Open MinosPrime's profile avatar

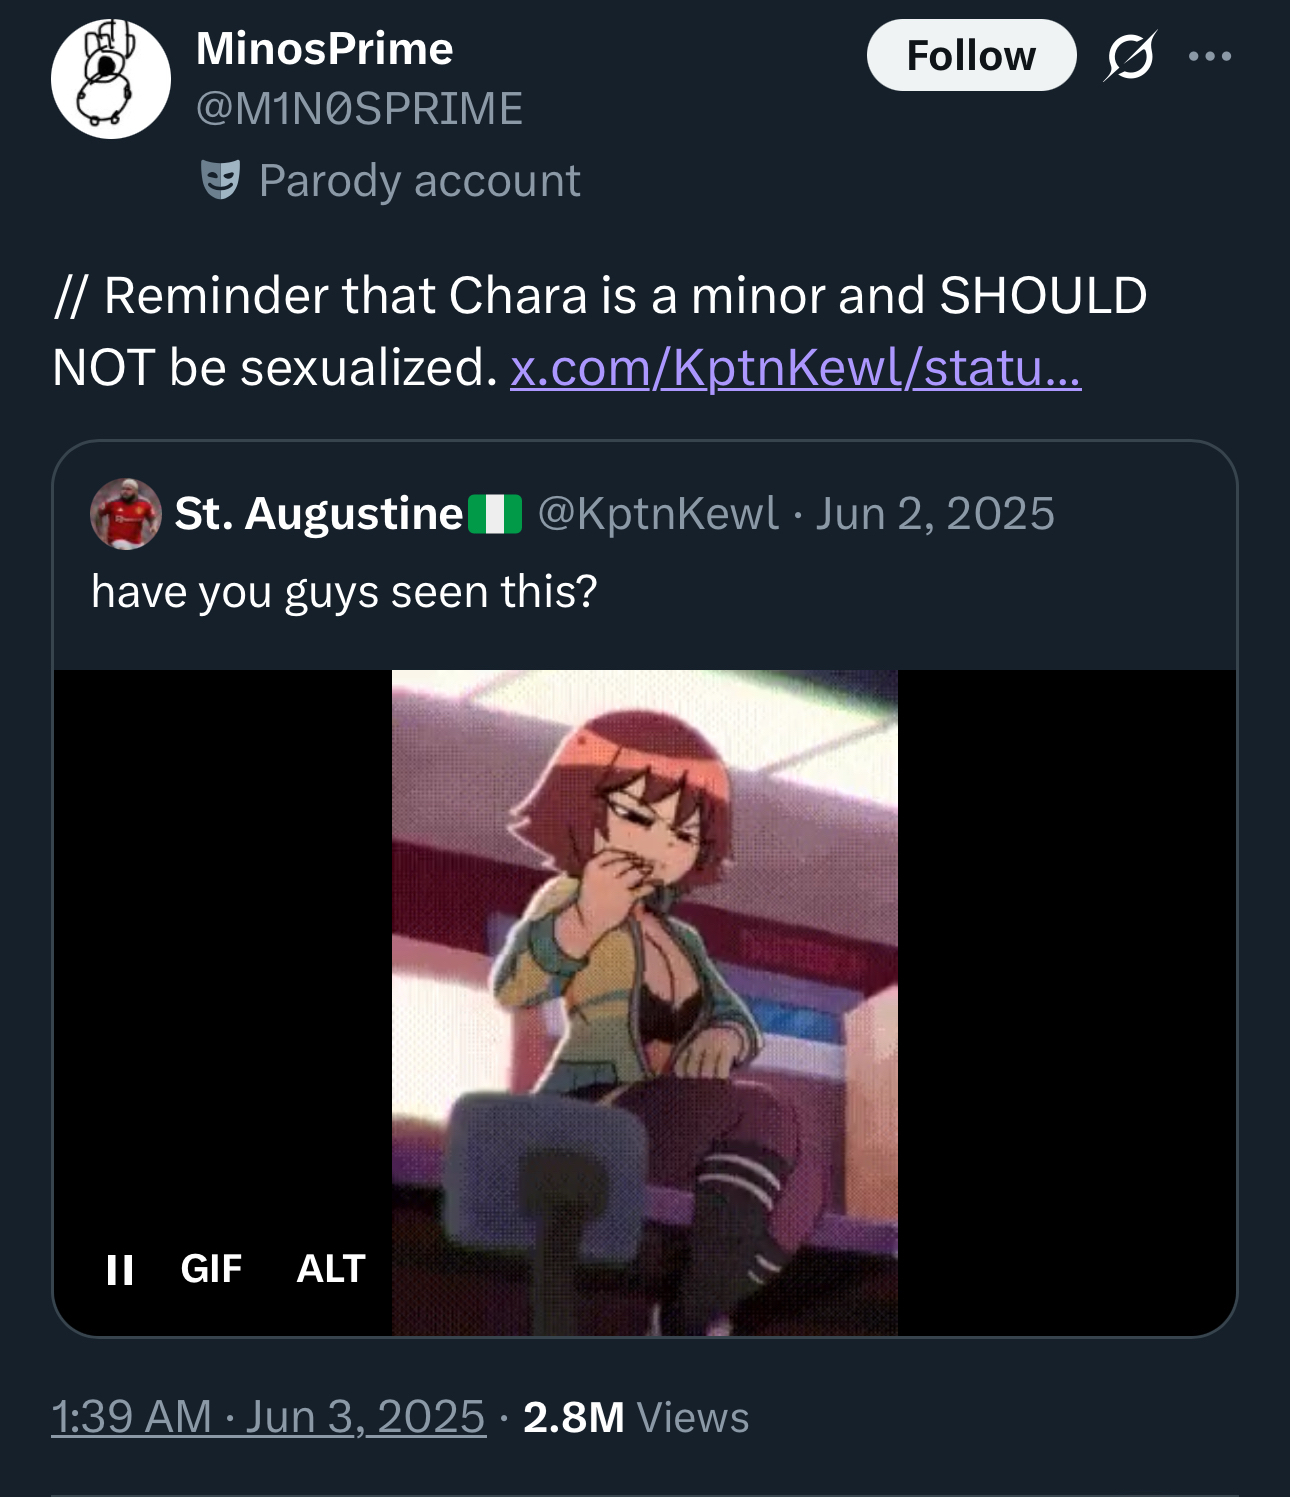point(111,79)
